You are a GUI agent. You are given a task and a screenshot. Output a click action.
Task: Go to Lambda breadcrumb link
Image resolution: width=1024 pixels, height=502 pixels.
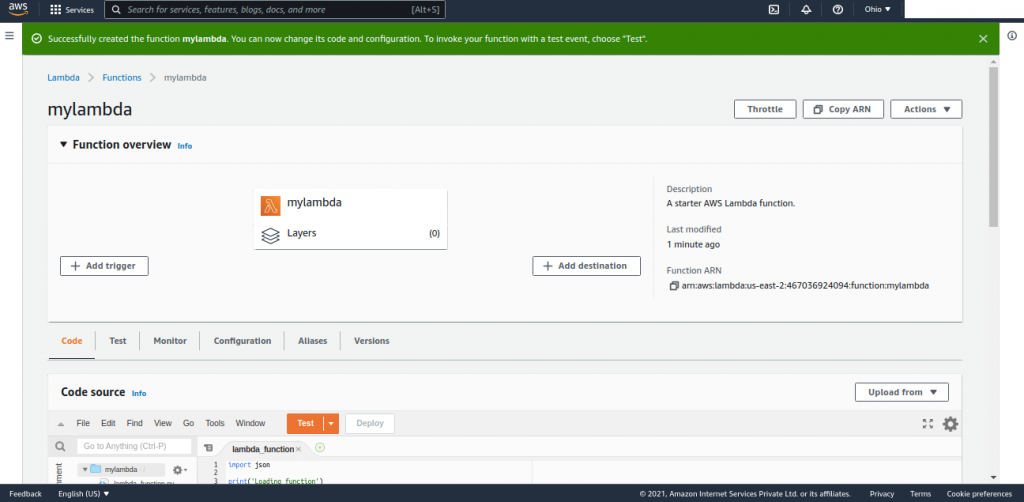(63, 78)
